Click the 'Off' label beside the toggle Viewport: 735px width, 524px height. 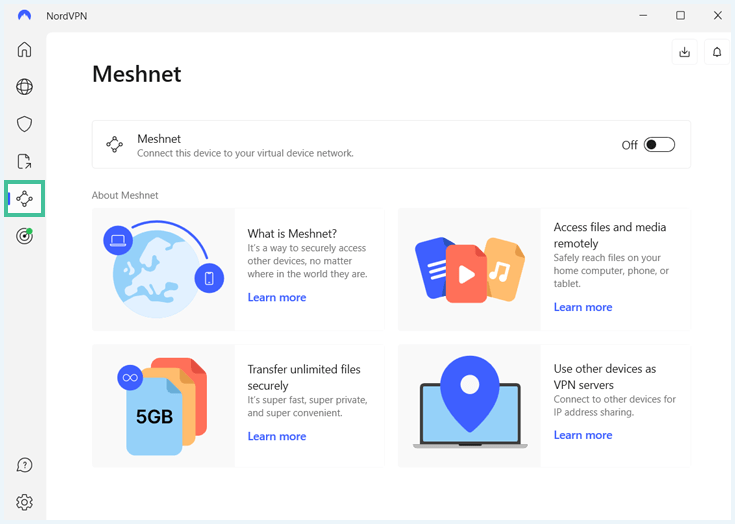tap(630, 145)
